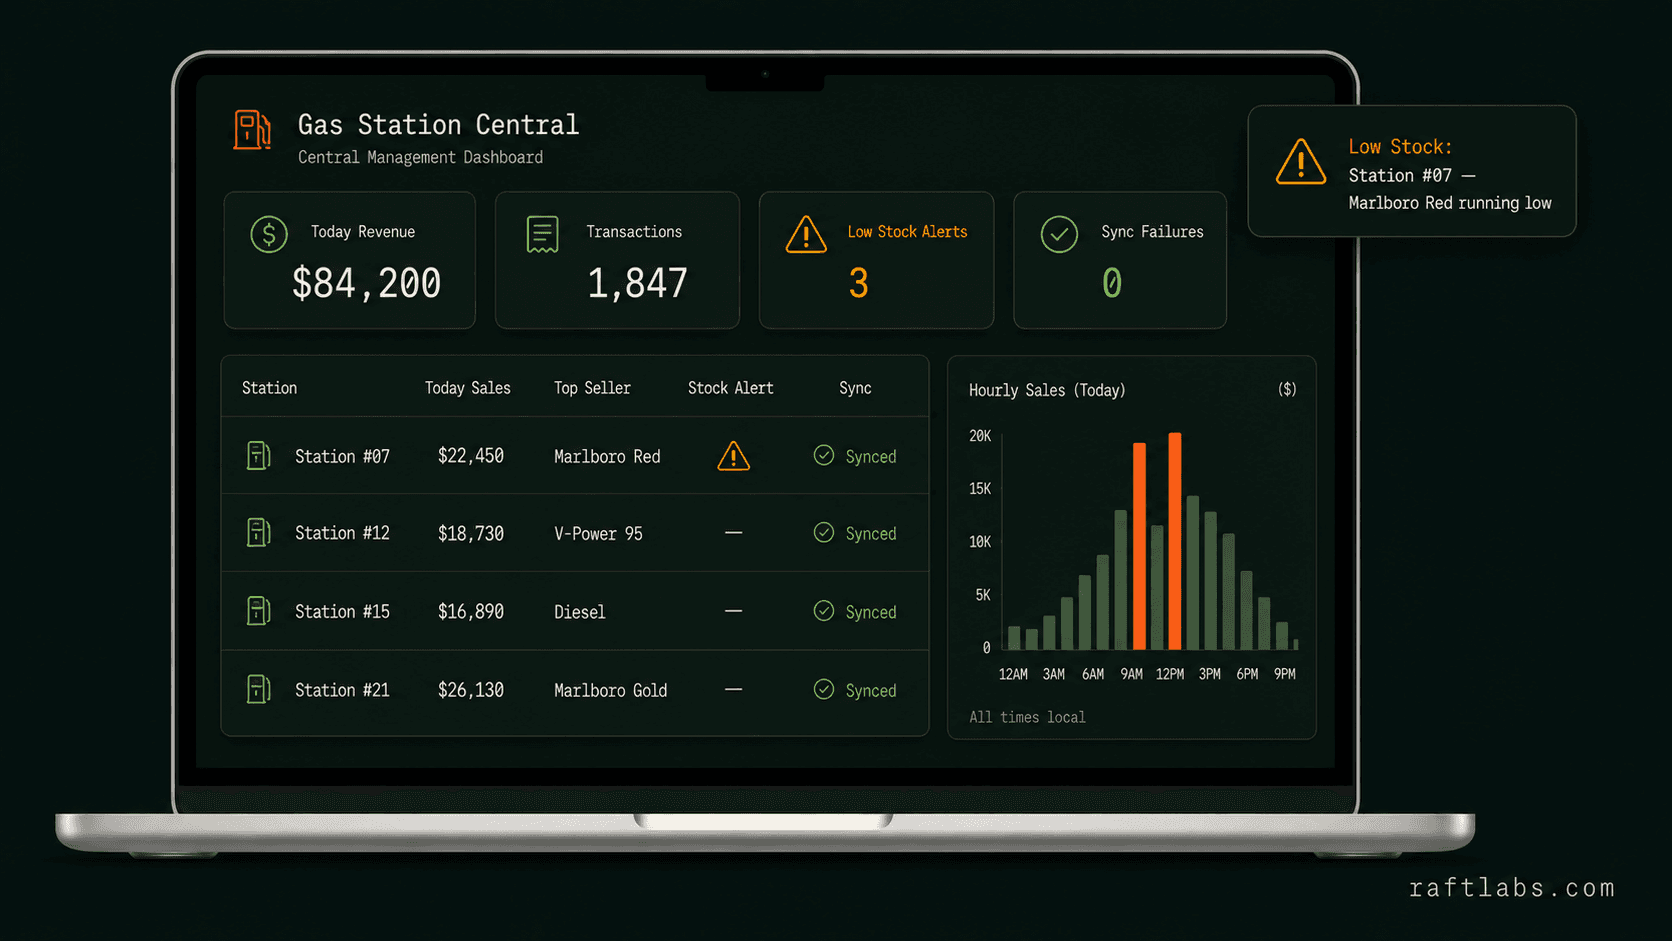Click the synced check icon for Station #21
Image resolution: width=1672 pixels, height=941 pixels.
(x=824, y=689)
